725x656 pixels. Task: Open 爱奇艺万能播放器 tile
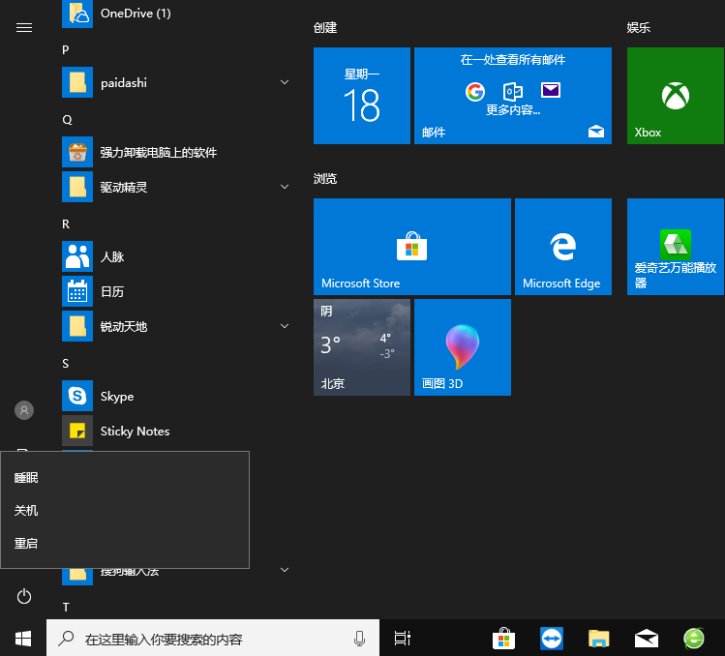675,246
